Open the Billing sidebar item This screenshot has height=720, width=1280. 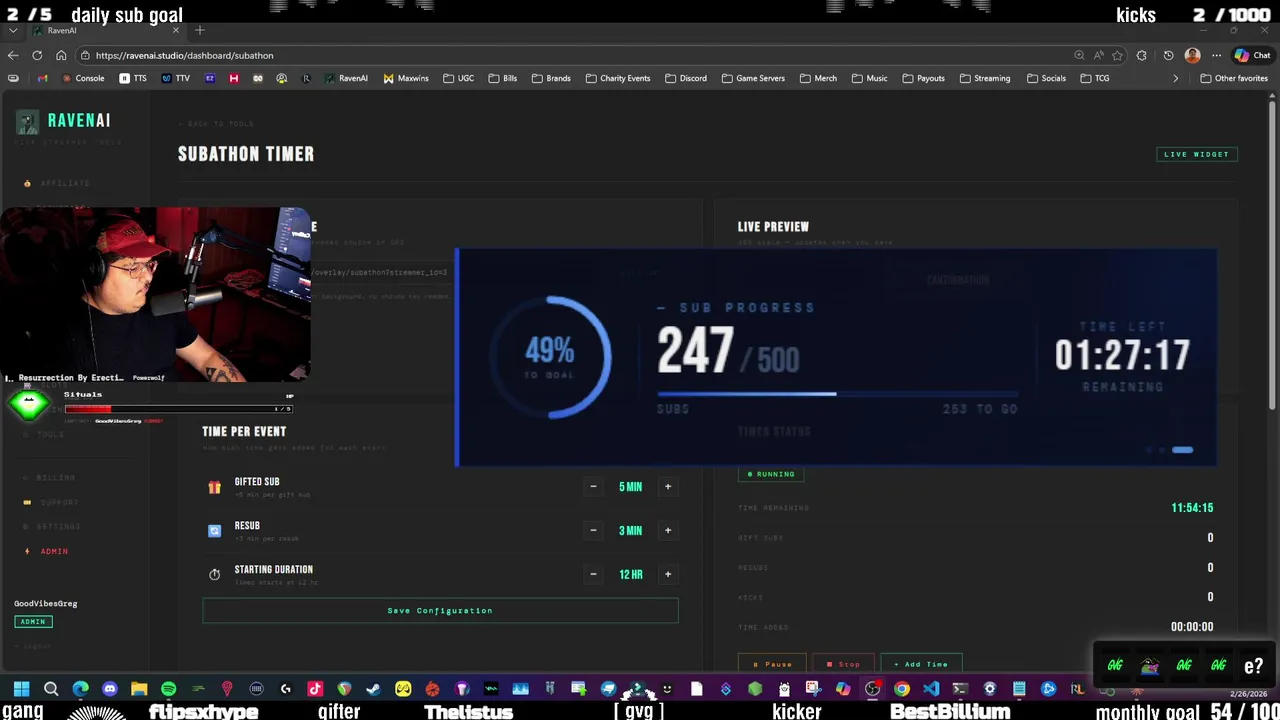pyautogui.click(x=50, y=478)
